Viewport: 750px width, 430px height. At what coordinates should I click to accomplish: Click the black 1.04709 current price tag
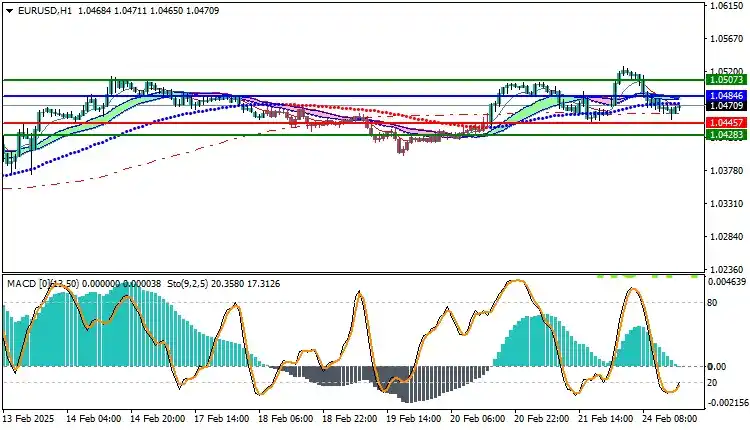click(x=725, y=105)
